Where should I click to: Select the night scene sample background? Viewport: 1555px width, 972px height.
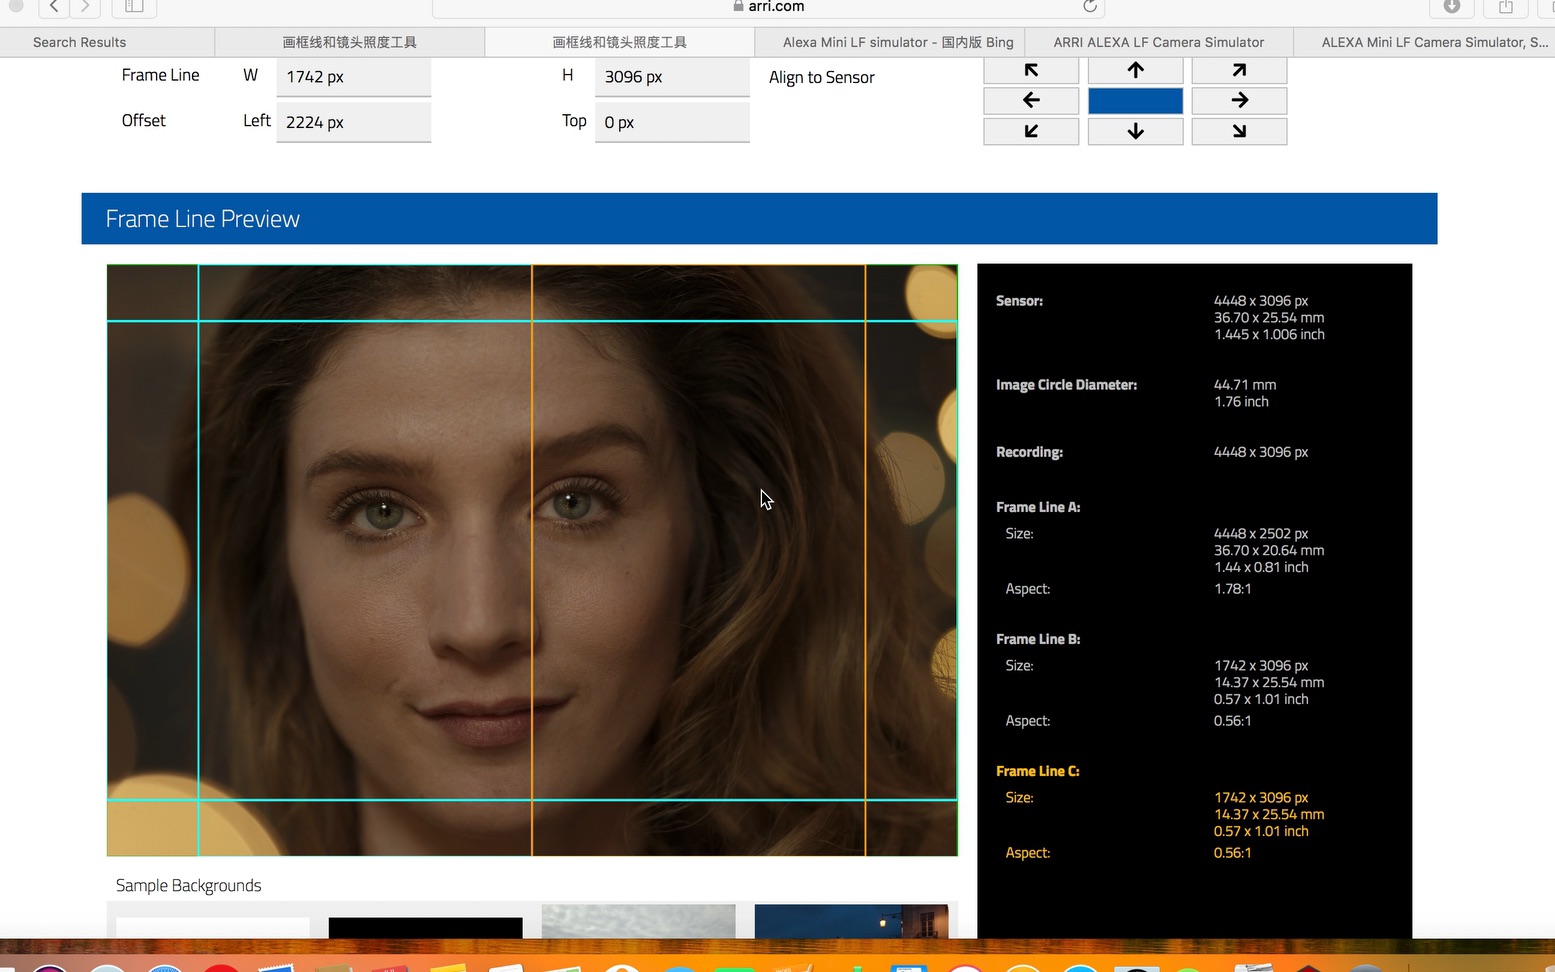coord(851,921)
